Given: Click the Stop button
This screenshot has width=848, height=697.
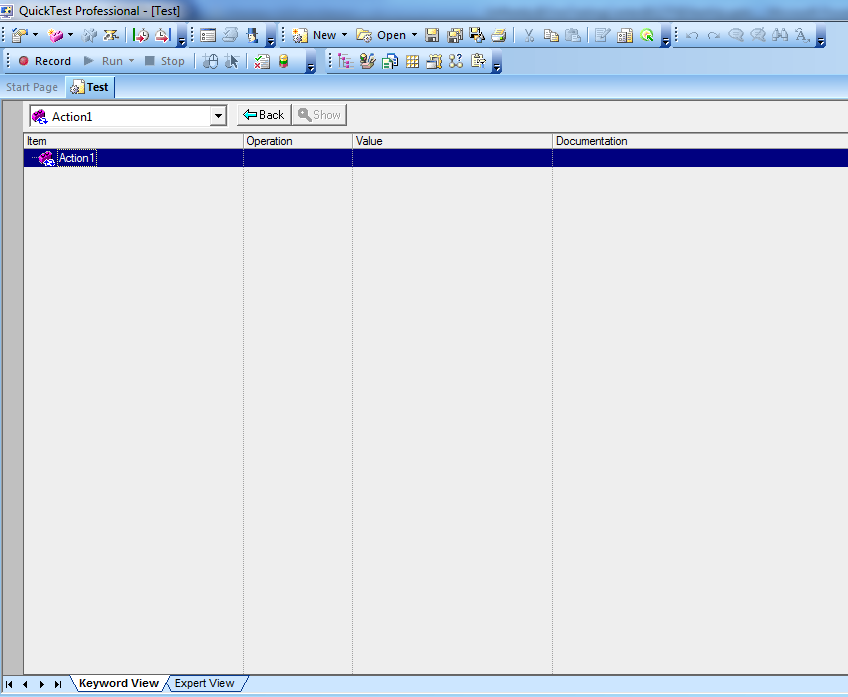Looking at the screenshot, I should click(165, 61).
